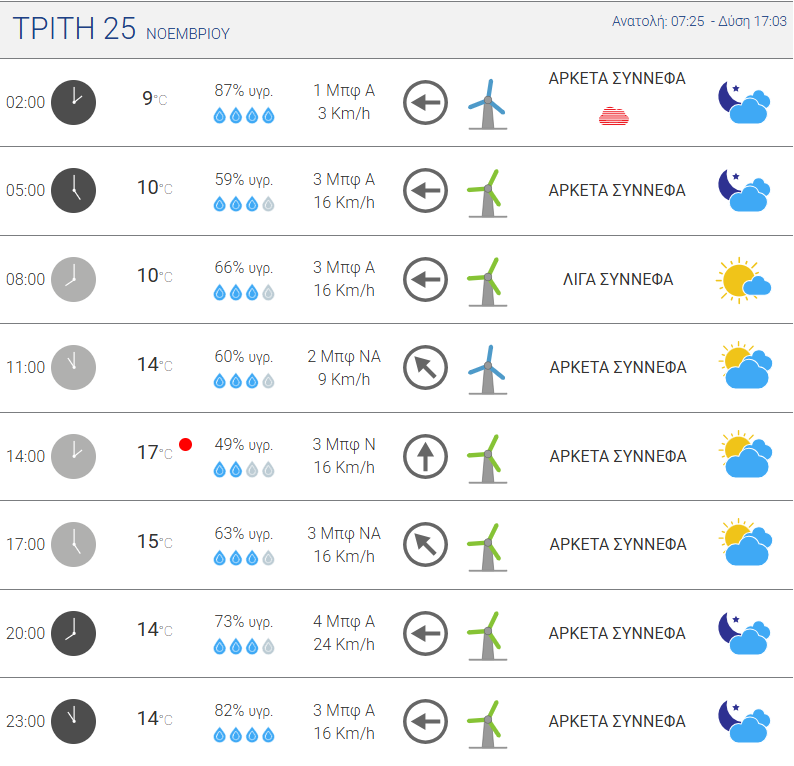Click the green wind turbine at 20:00
The image size is (794, 766).
coord(488,635)
